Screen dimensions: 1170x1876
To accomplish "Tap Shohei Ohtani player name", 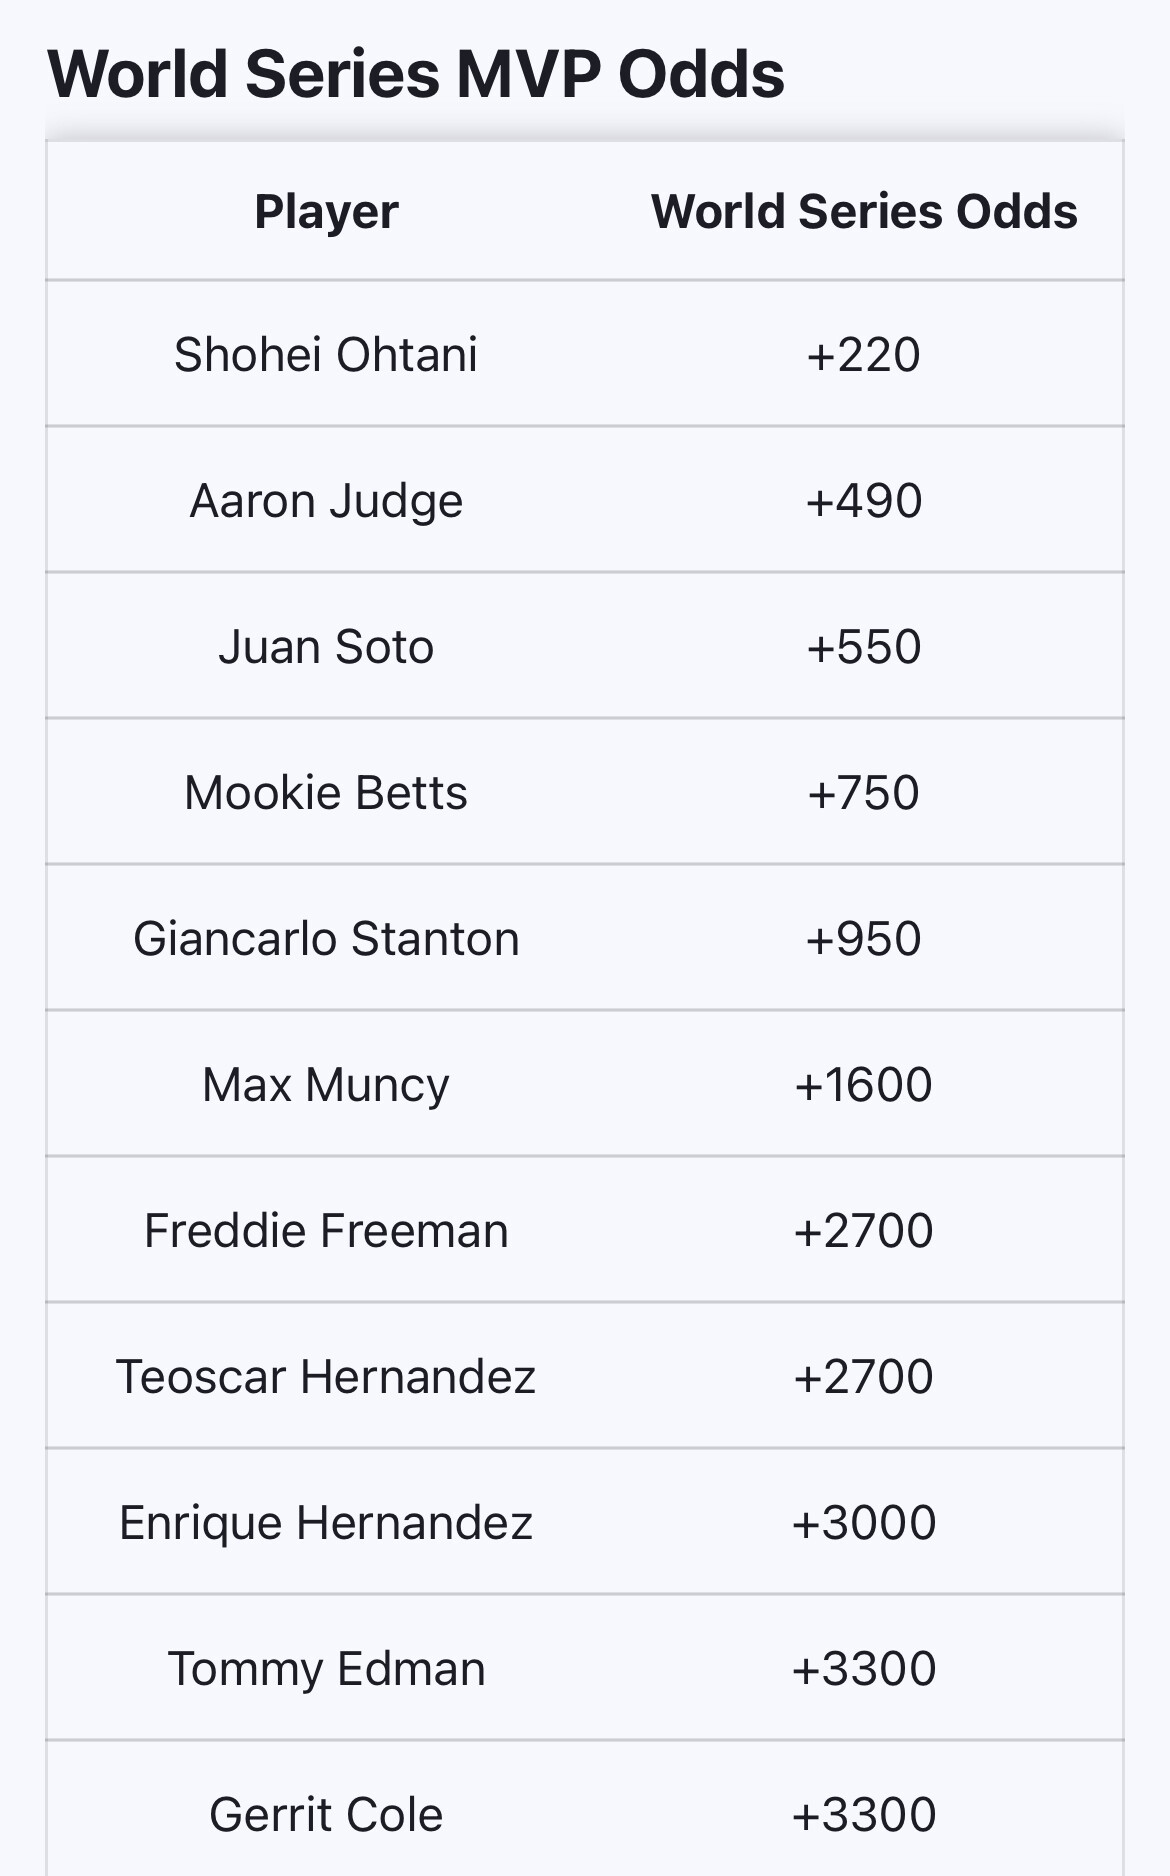I will click(x=326, y=355).
